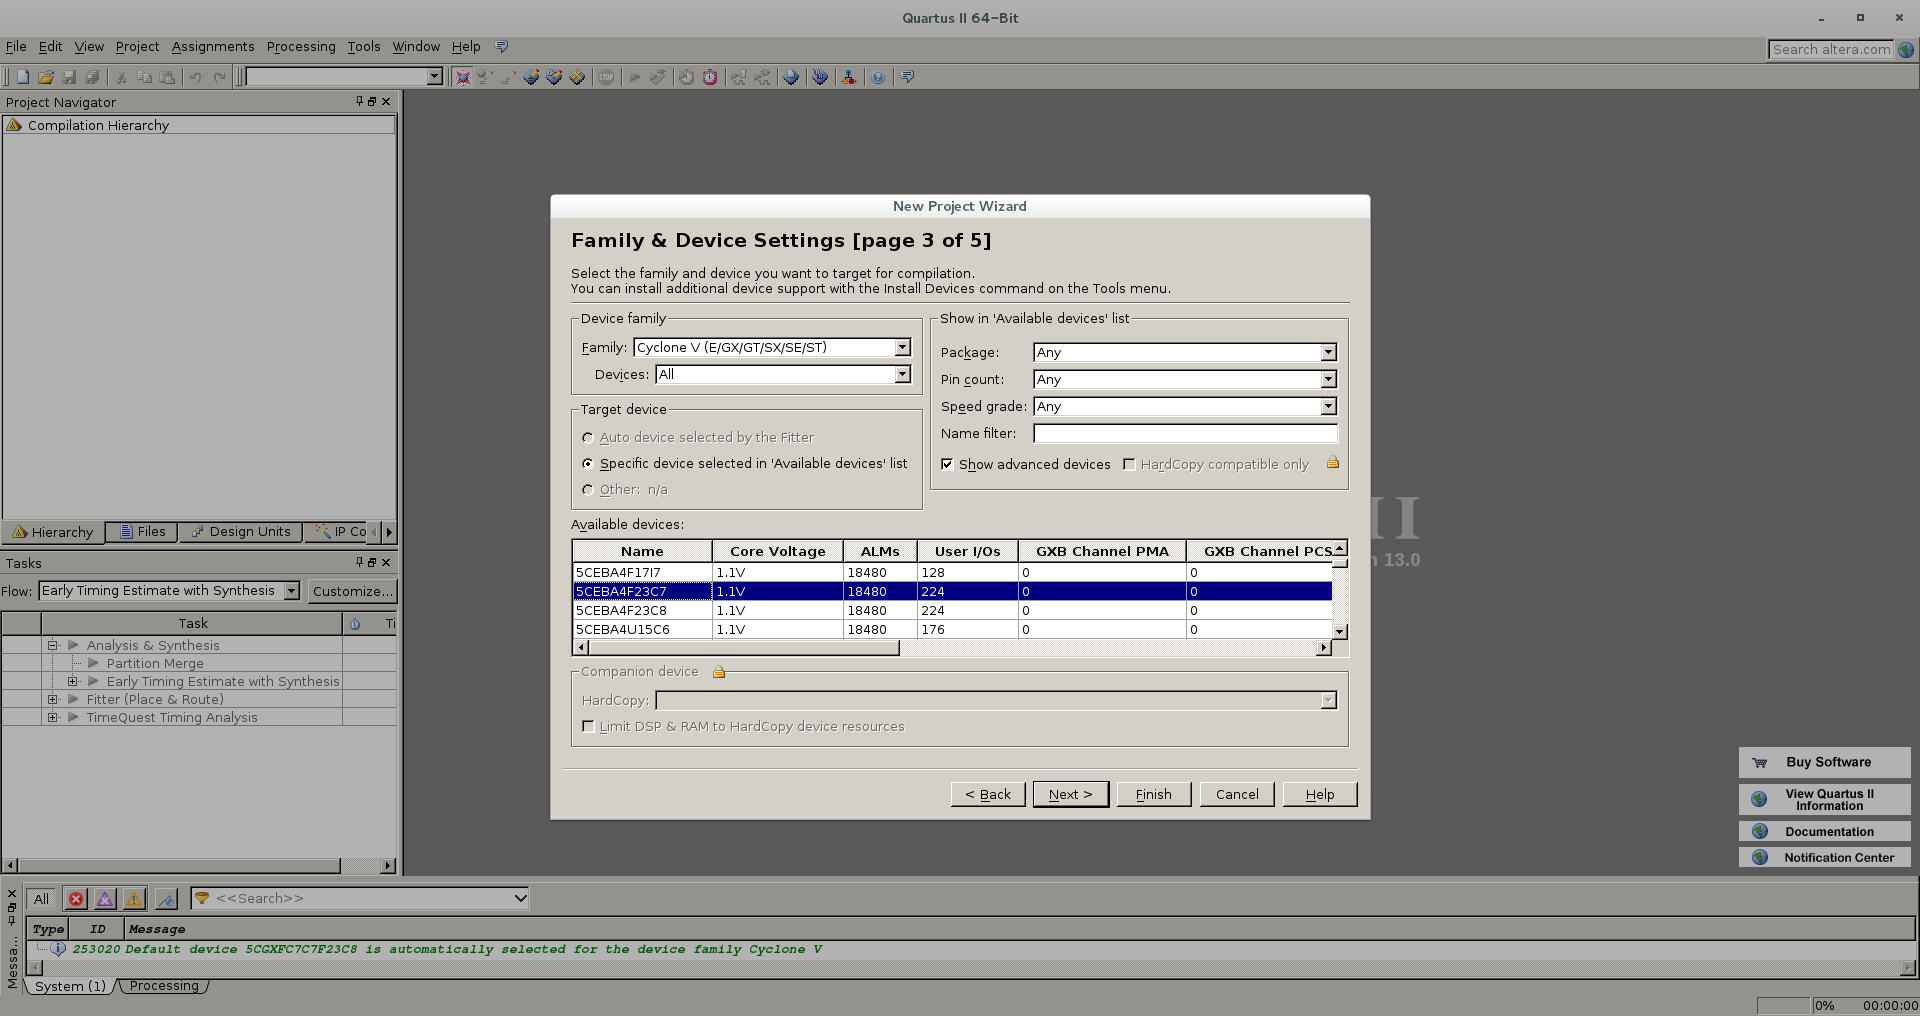Viewport: 1920px width, 1016px height.
Task: Click the Programmer download icon in toolbar
Action: 820,77
